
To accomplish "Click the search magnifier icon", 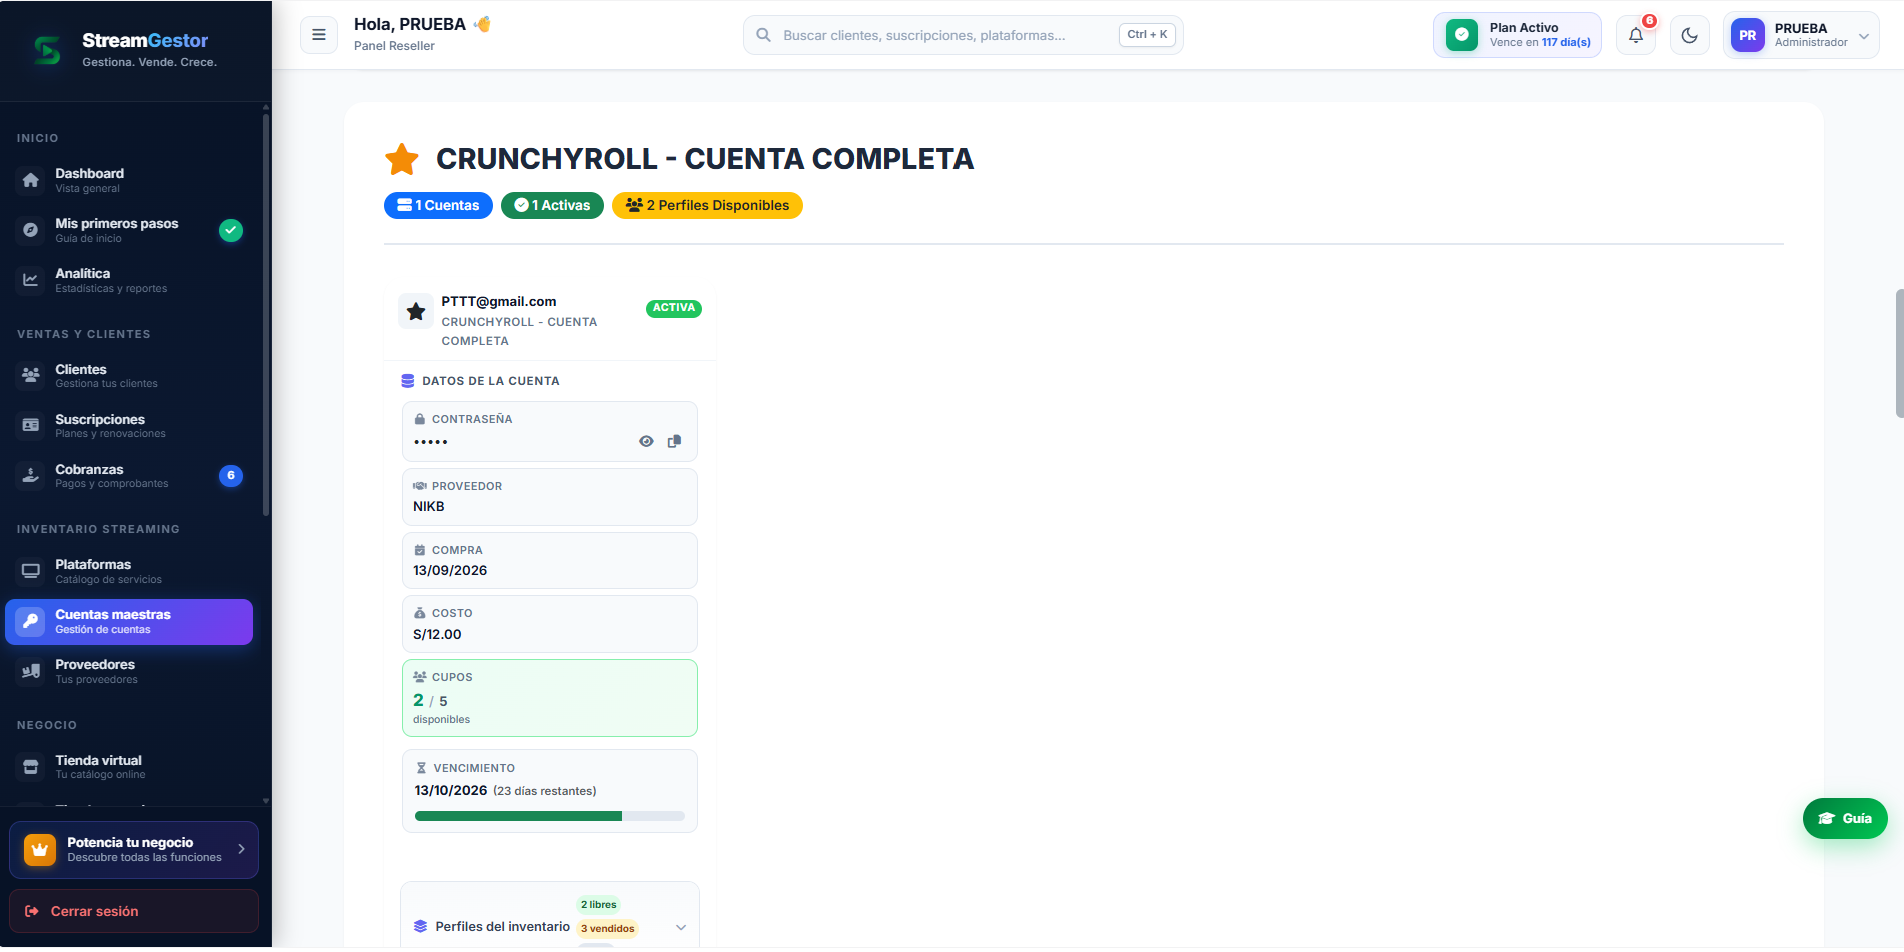I will click(763, 35).
